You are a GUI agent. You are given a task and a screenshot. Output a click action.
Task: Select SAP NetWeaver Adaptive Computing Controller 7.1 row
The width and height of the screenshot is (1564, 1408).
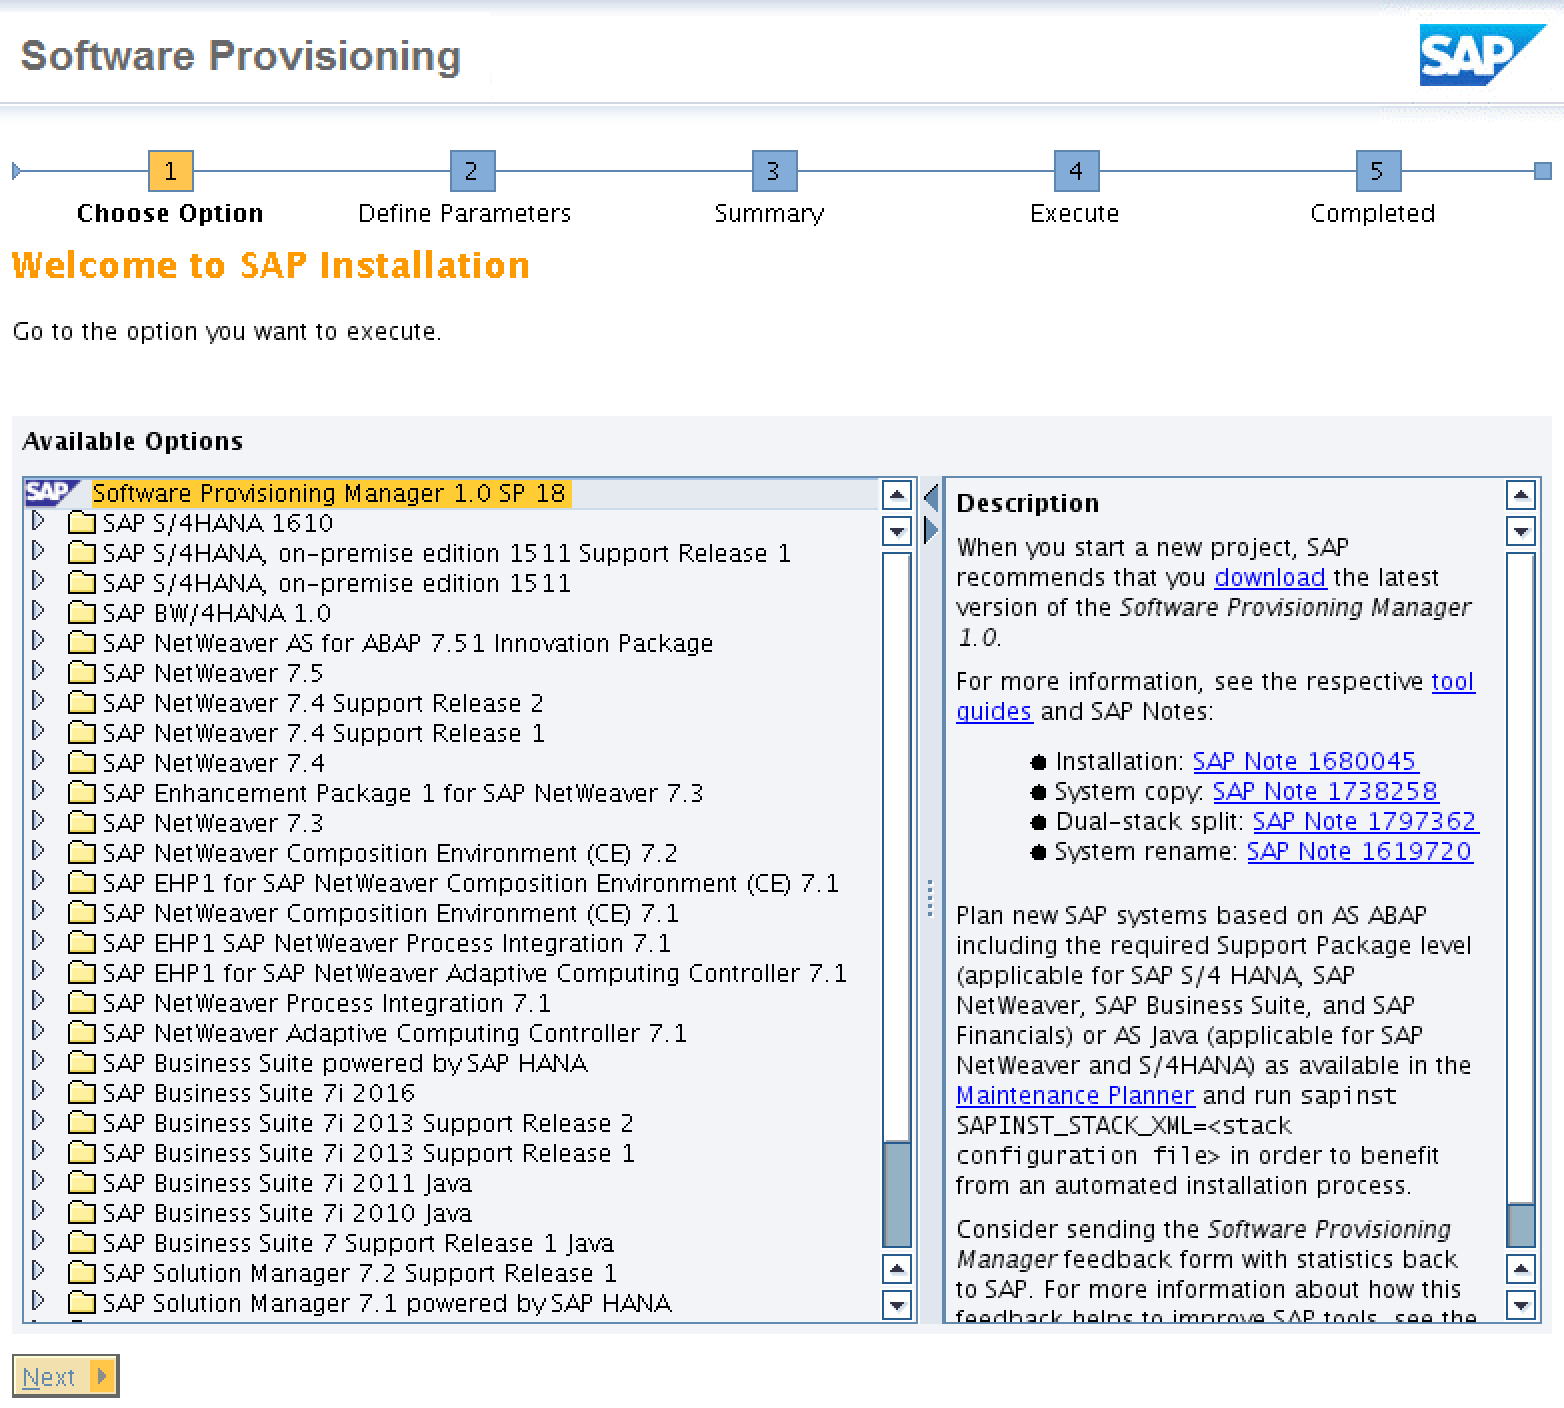click(395, 1033)
